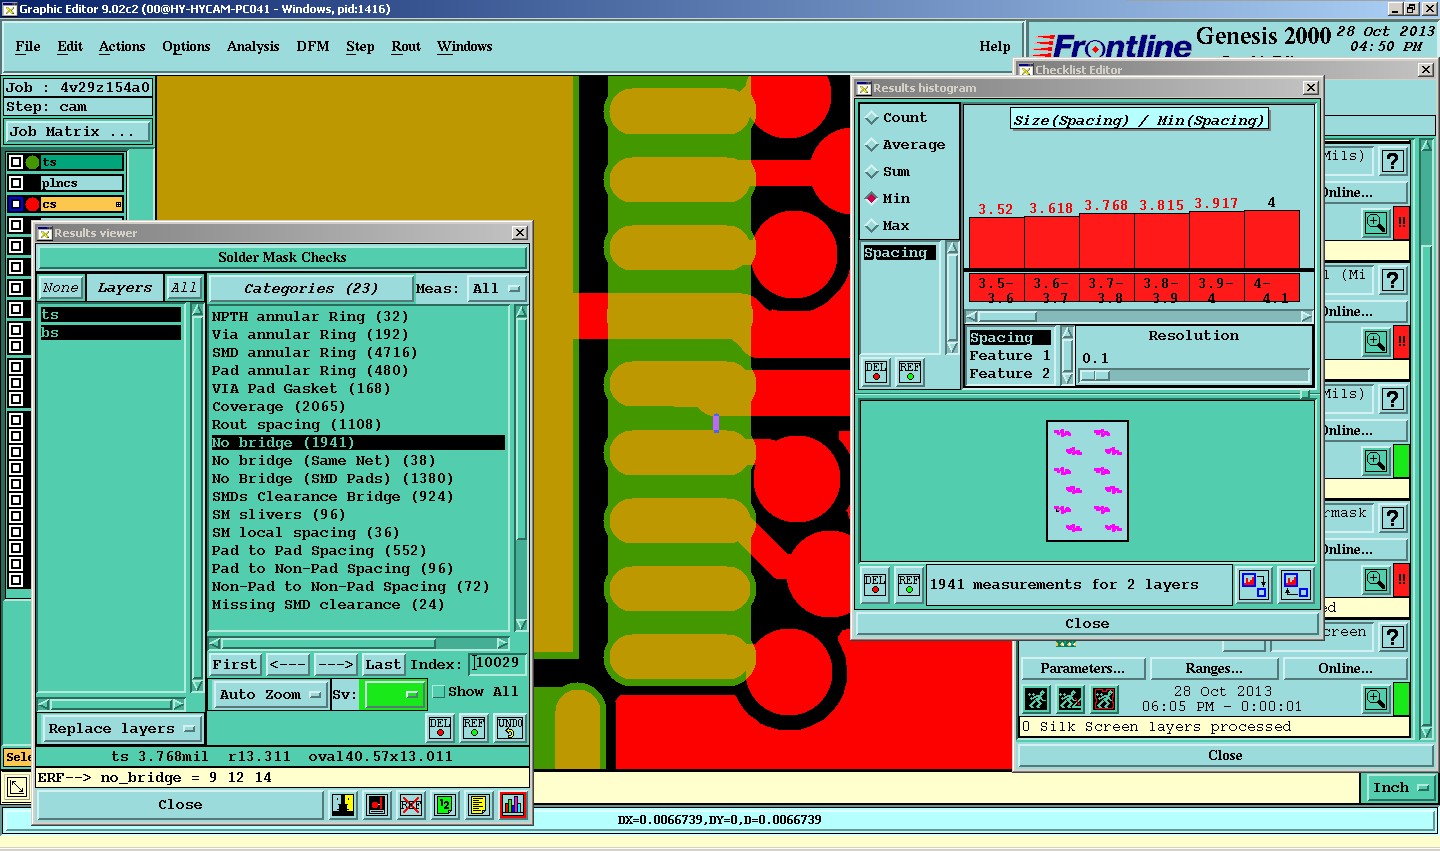
Task: Open the Edit menu
Action: click(70, 47)
